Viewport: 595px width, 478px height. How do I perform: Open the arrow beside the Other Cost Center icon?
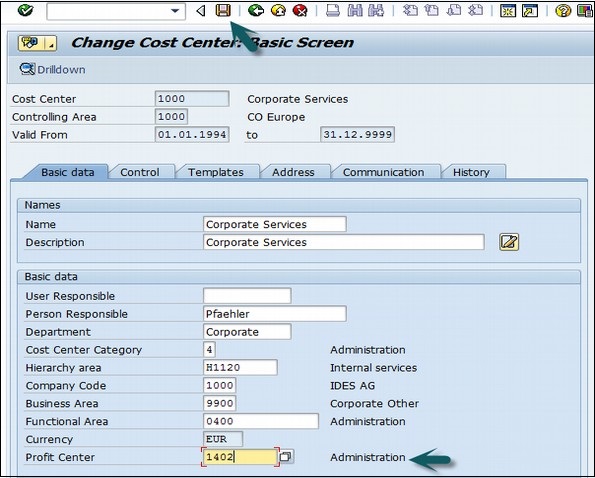(x=51, y=43)
